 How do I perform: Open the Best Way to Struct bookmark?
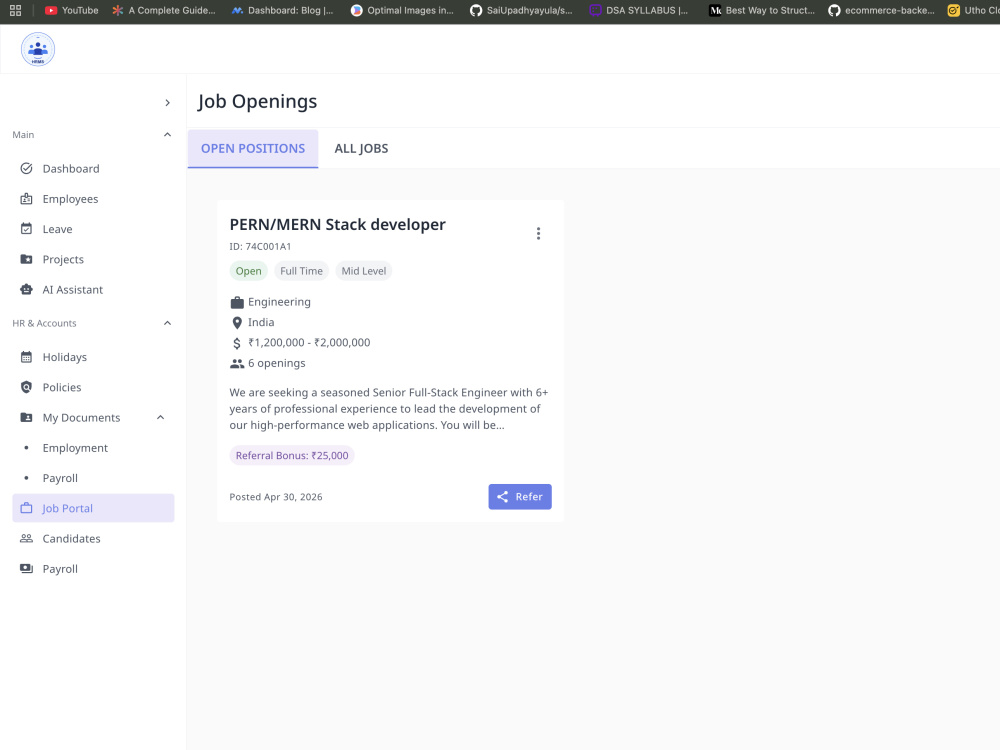click(x=762, y=10)
